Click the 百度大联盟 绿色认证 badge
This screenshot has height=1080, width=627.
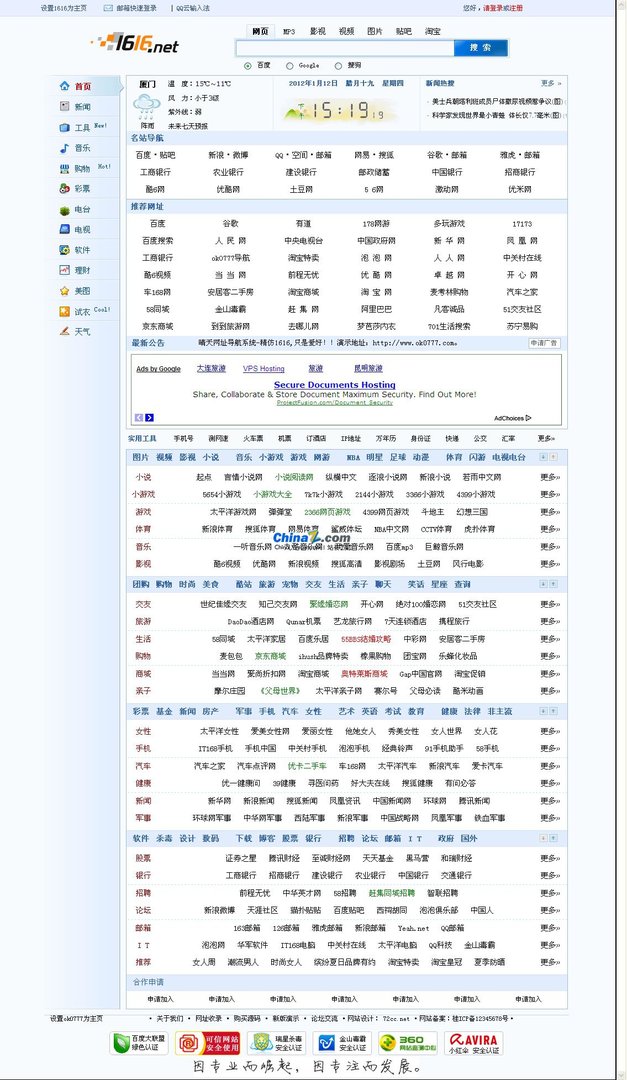tap(140, 1042)
